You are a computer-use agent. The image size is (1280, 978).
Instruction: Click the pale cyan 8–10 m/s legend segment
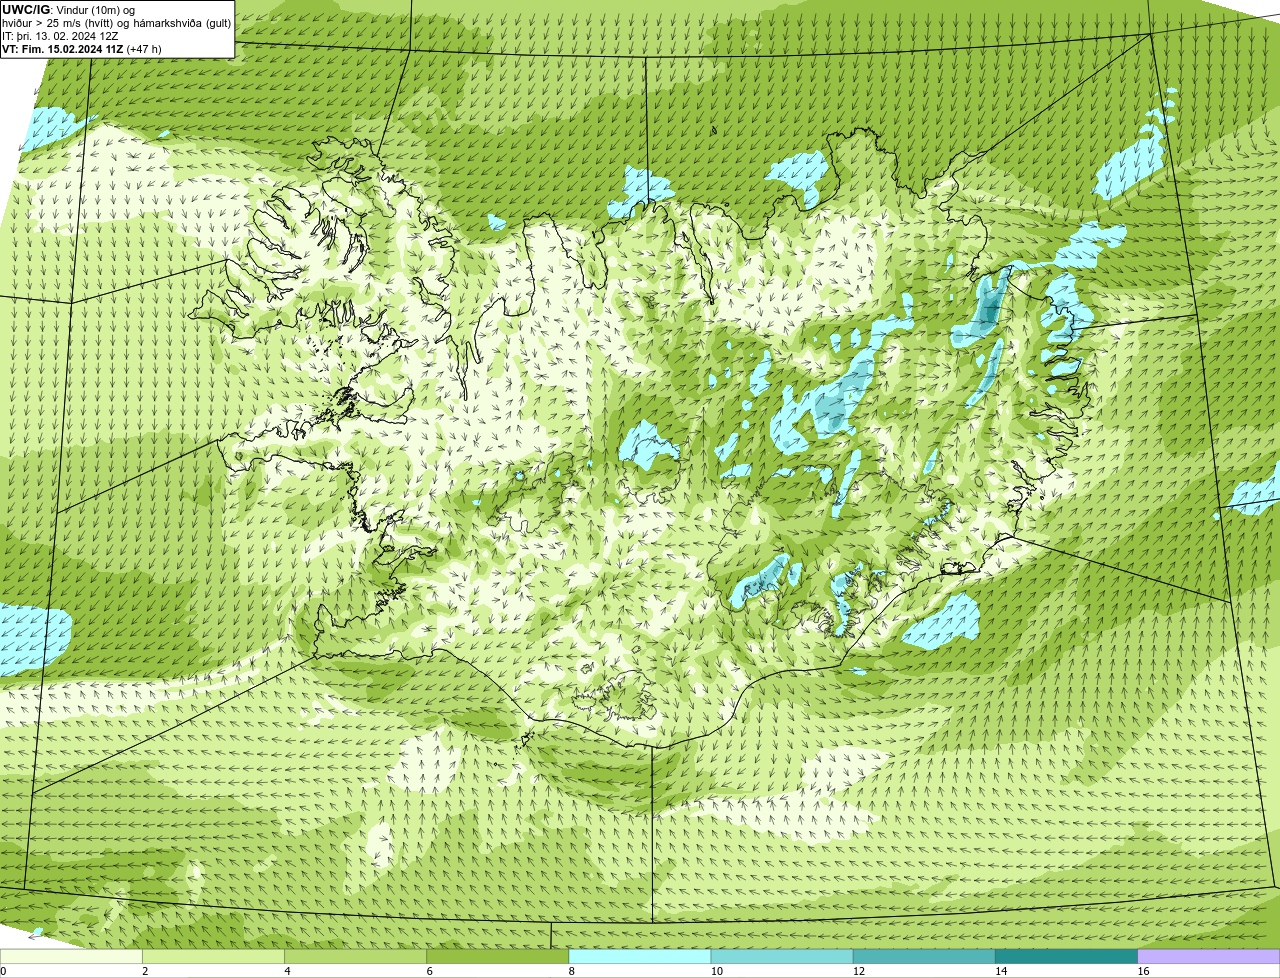point(640,957)
